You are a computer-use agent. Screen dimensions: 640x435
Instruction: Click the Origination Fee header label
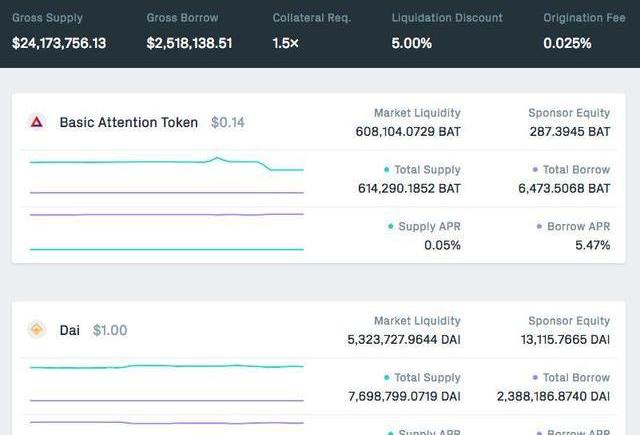[584, 18]
